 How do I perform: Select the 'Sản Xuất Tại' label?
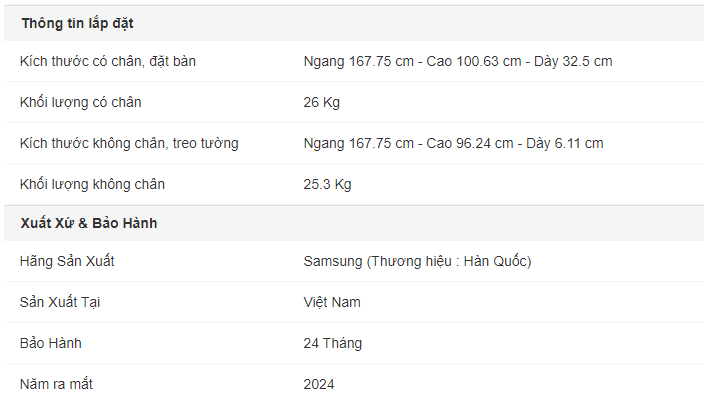pyautogui.click(x=60, y=302)
